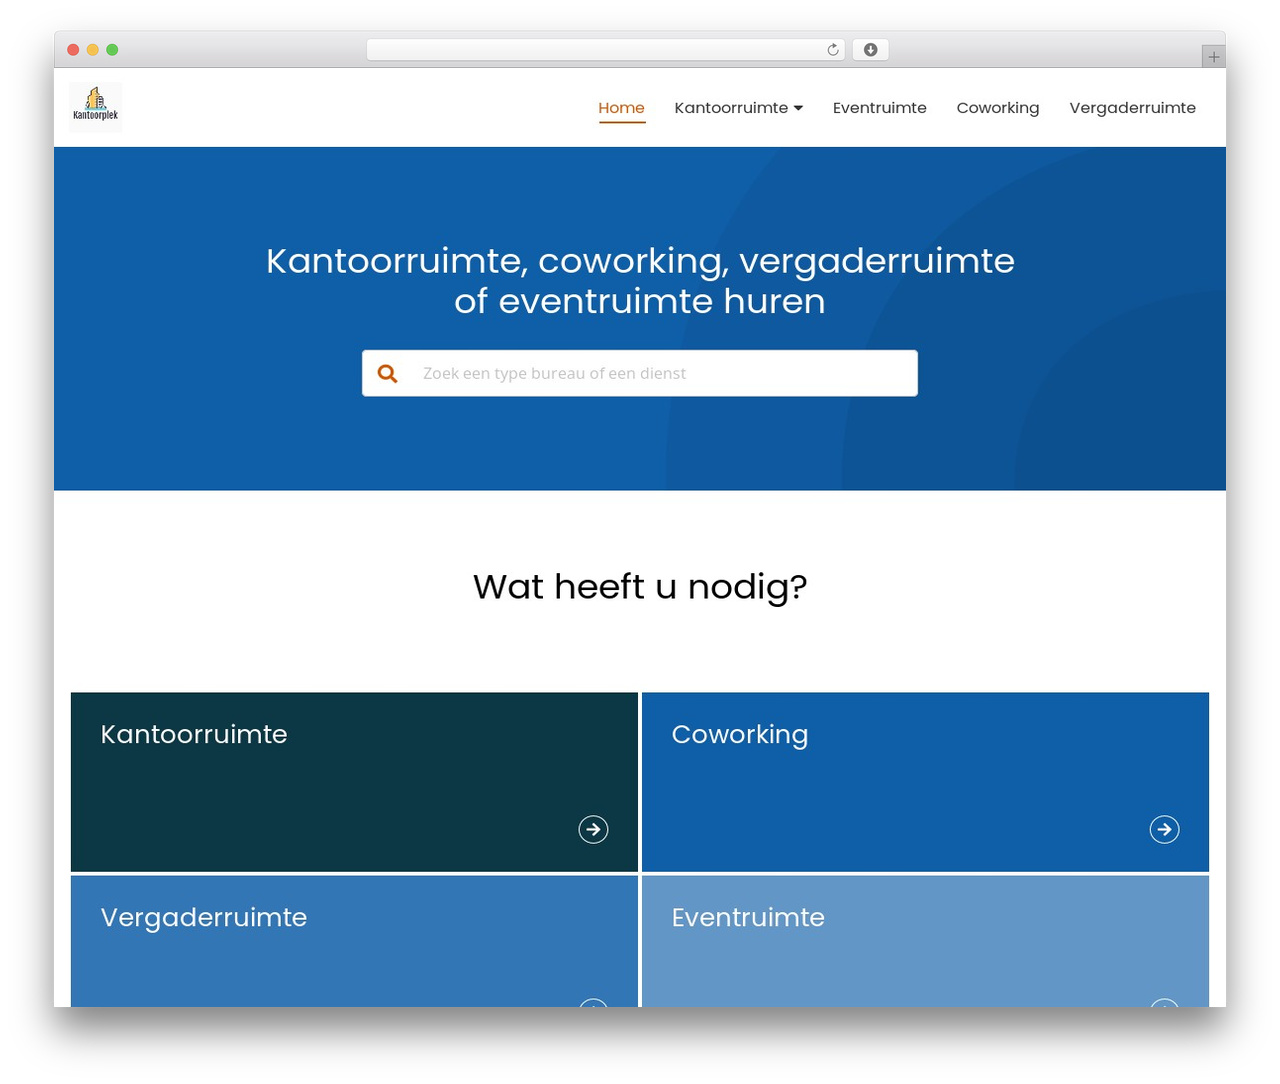Click the browser address bar
Viewport: 1280px width, 1084px height.
606,50
